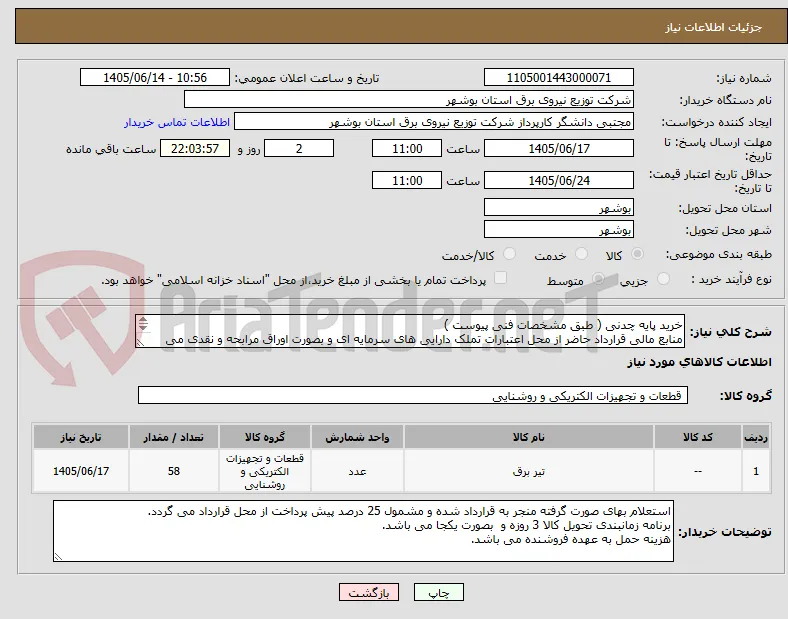The image size is (788, 619).
Task: Click the بازگشت back button
Action: [x=369, y=592]
